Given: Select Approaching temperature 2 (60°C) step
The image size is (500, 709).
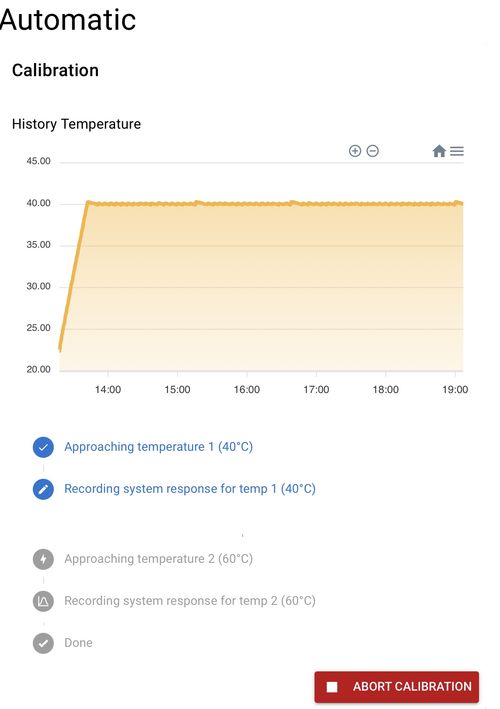Looking at the screenshot, I should coord(158,559).
